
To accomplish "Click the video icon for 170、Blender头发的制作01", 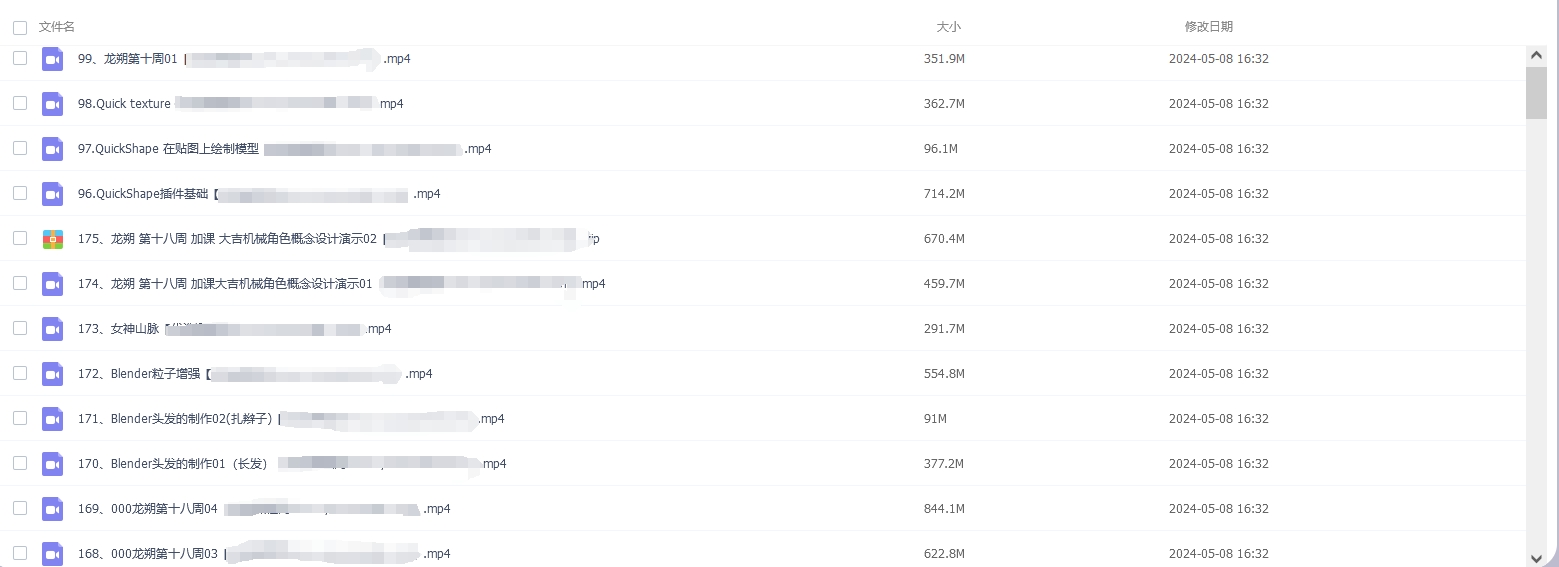I will coord(52,464).
